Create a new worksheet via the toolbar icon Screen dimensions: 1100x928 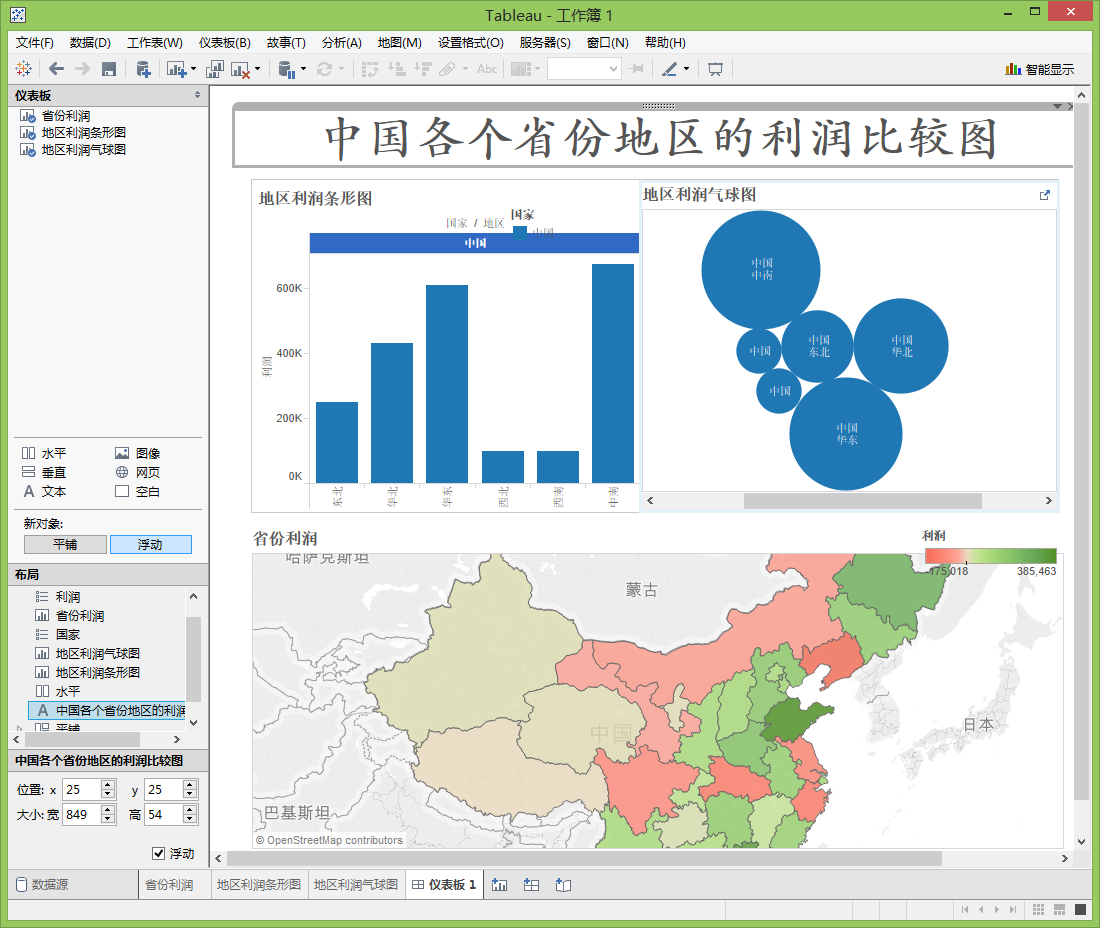175,69
